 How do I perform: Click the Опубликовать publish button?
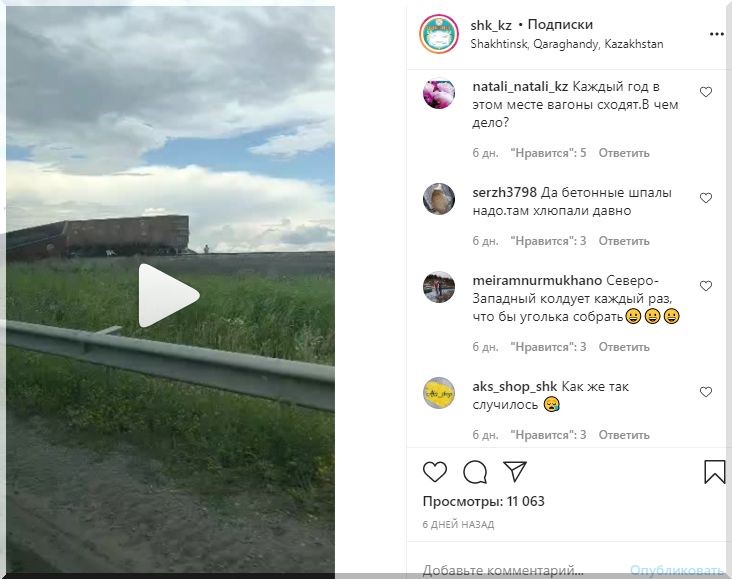pyautogui.click(x=677, y=571)
